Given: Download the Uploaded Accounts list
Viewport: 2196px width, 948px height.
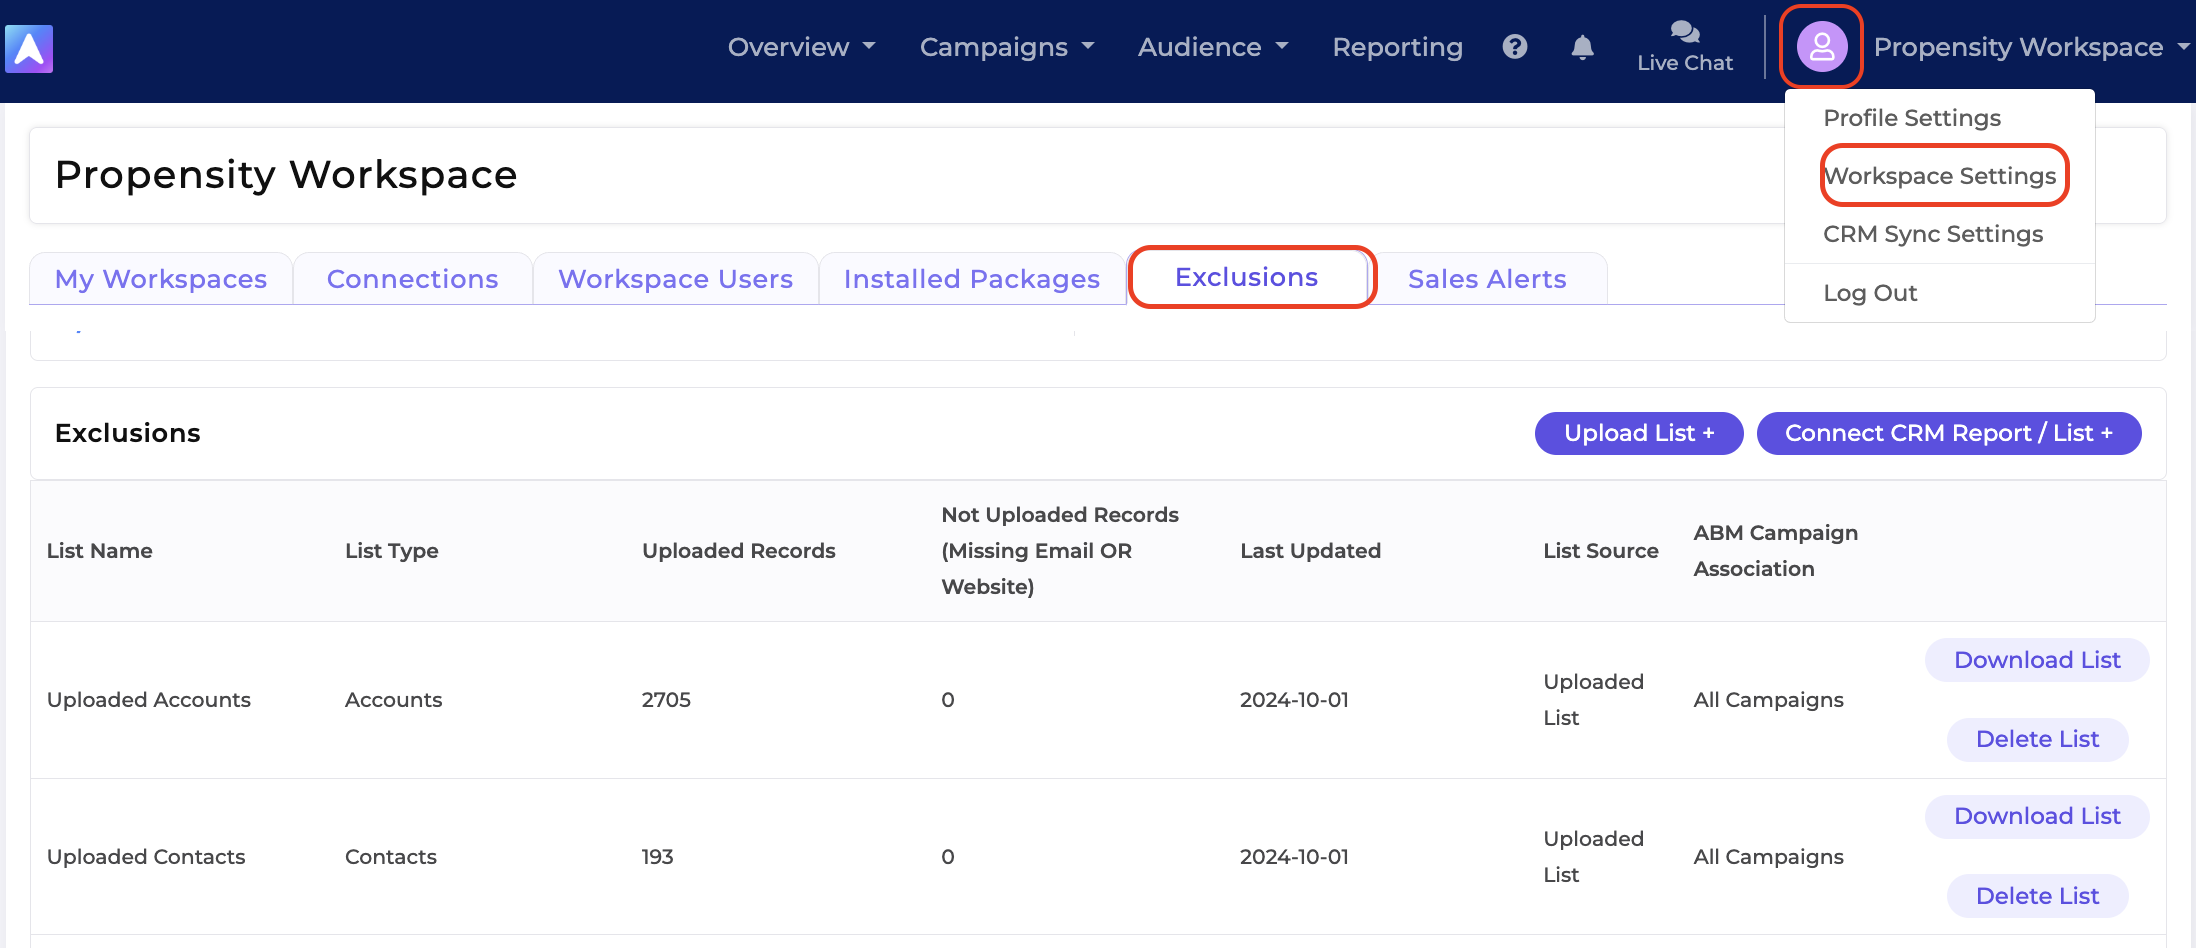Looking at the screenshot, I should click(2037, 660).
